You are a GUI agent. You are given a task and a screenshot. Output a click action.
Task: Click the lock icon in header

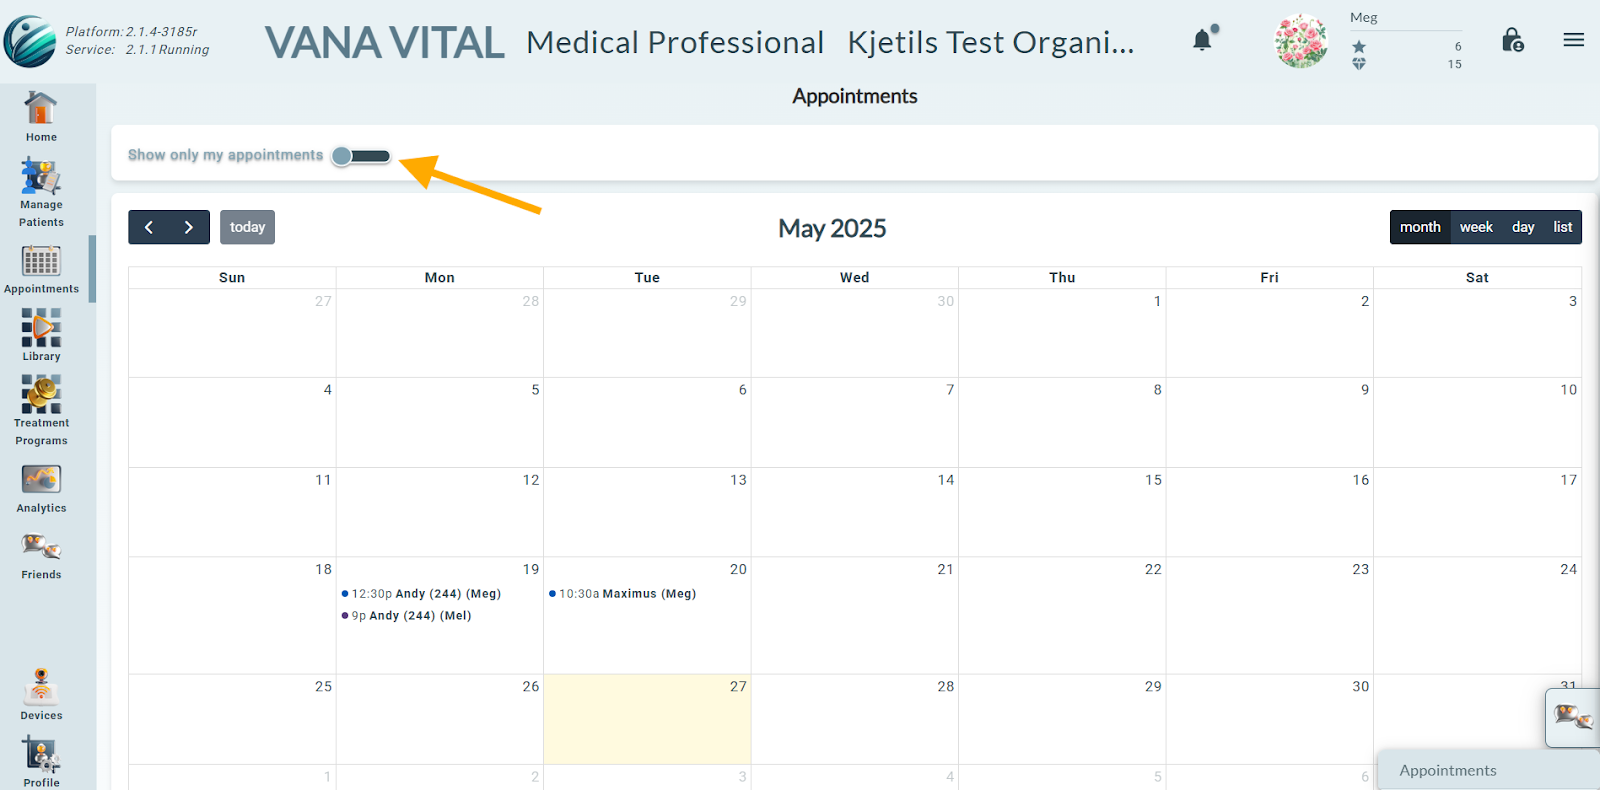coord(1512,40)
